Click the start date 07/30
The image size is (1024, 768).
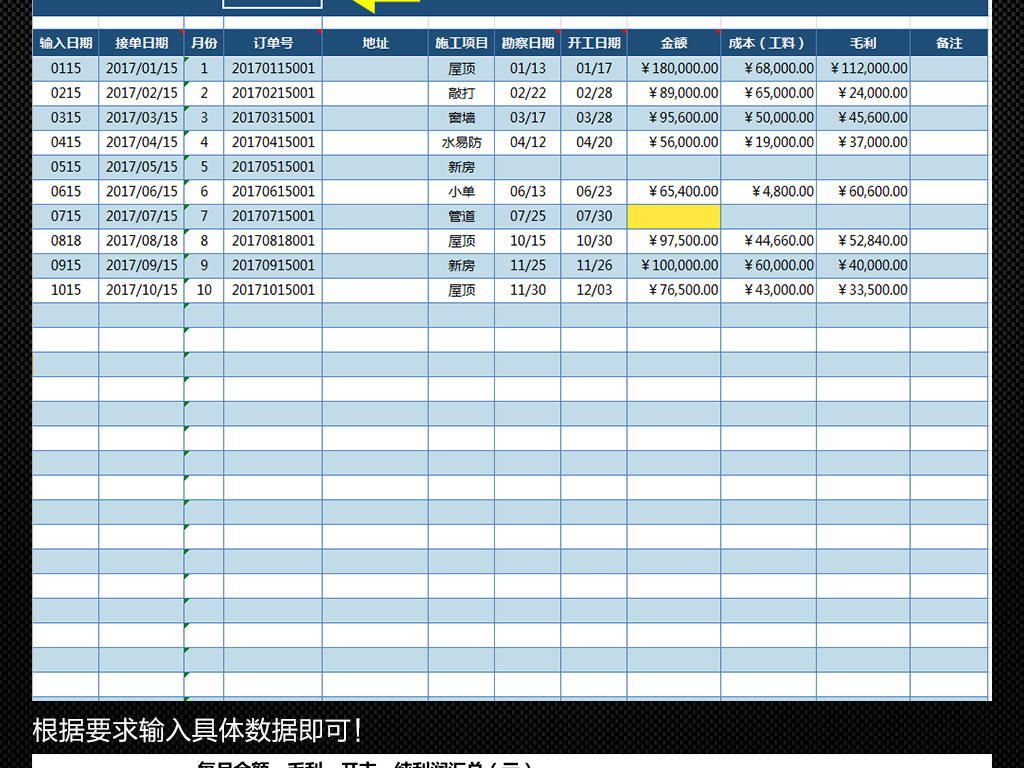point(594,216)
